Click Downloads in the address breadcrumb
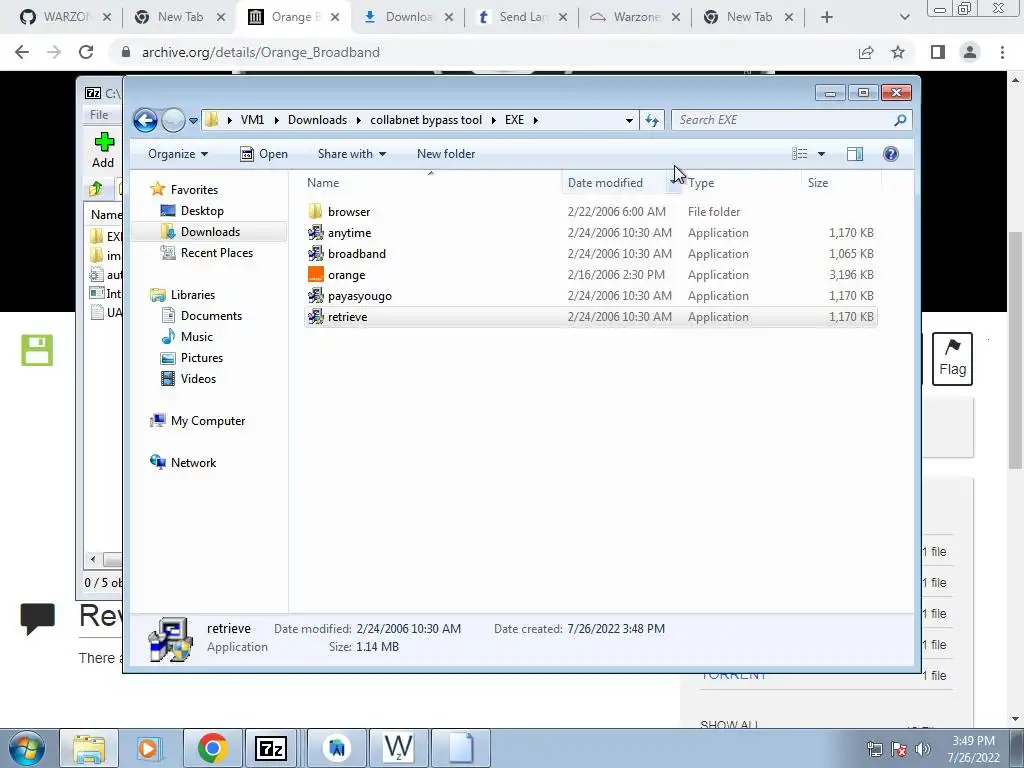Image resolution: width=1024 pixels, height=768 pixels. point(317,120)
